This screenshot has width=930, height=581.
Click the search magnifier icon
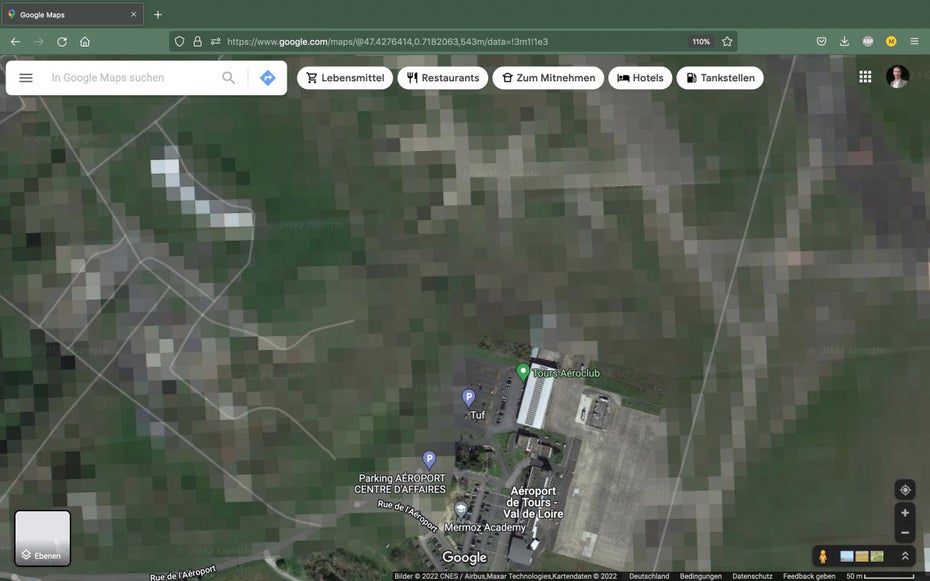[x=228, y=78]
